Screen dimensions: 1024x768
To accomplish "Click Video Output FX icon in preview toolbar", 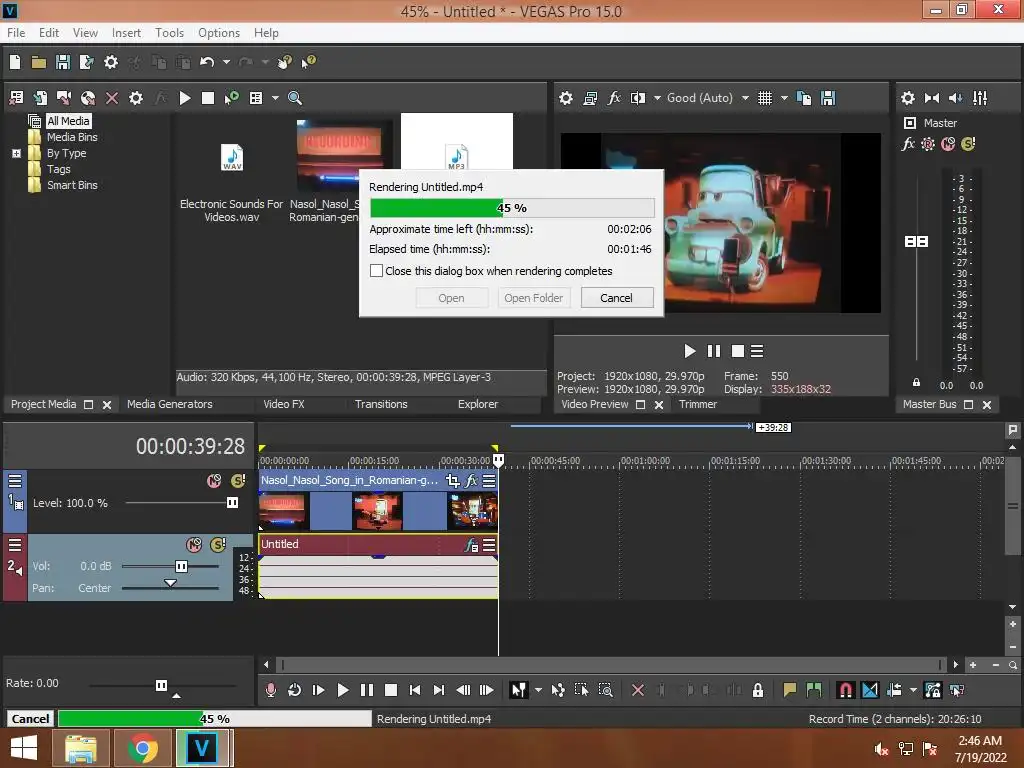I will pos(614,98).
